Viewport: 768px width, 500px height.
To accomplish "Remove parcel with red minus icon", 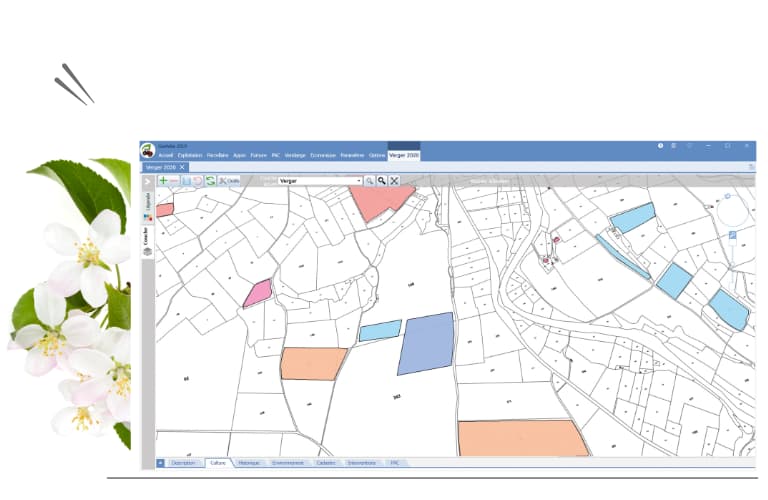I will [174, 181].
